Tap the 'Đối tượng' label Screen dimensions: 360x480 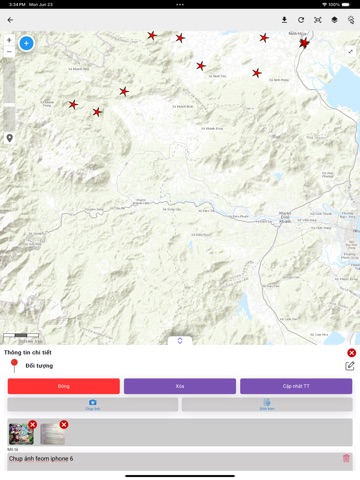[x=39, y=366]
